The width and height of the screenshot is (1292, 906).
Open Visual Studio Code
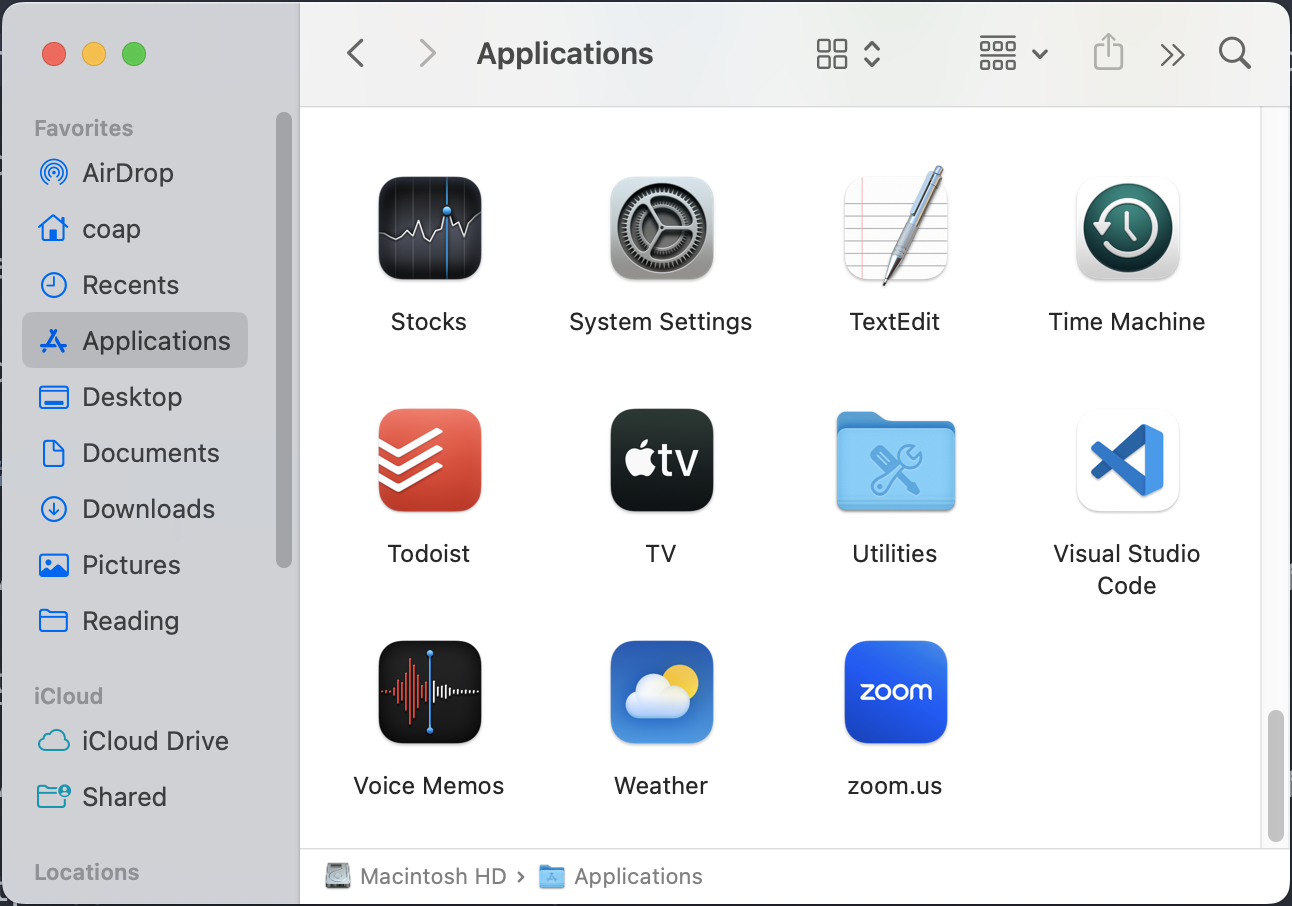[x=1127, y=461]
